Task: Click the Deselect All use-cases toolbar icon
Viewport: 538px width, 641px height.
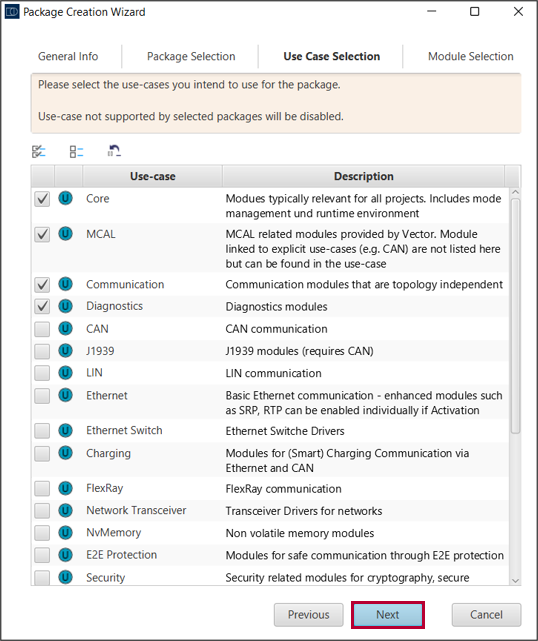Action: pos(76,152)
